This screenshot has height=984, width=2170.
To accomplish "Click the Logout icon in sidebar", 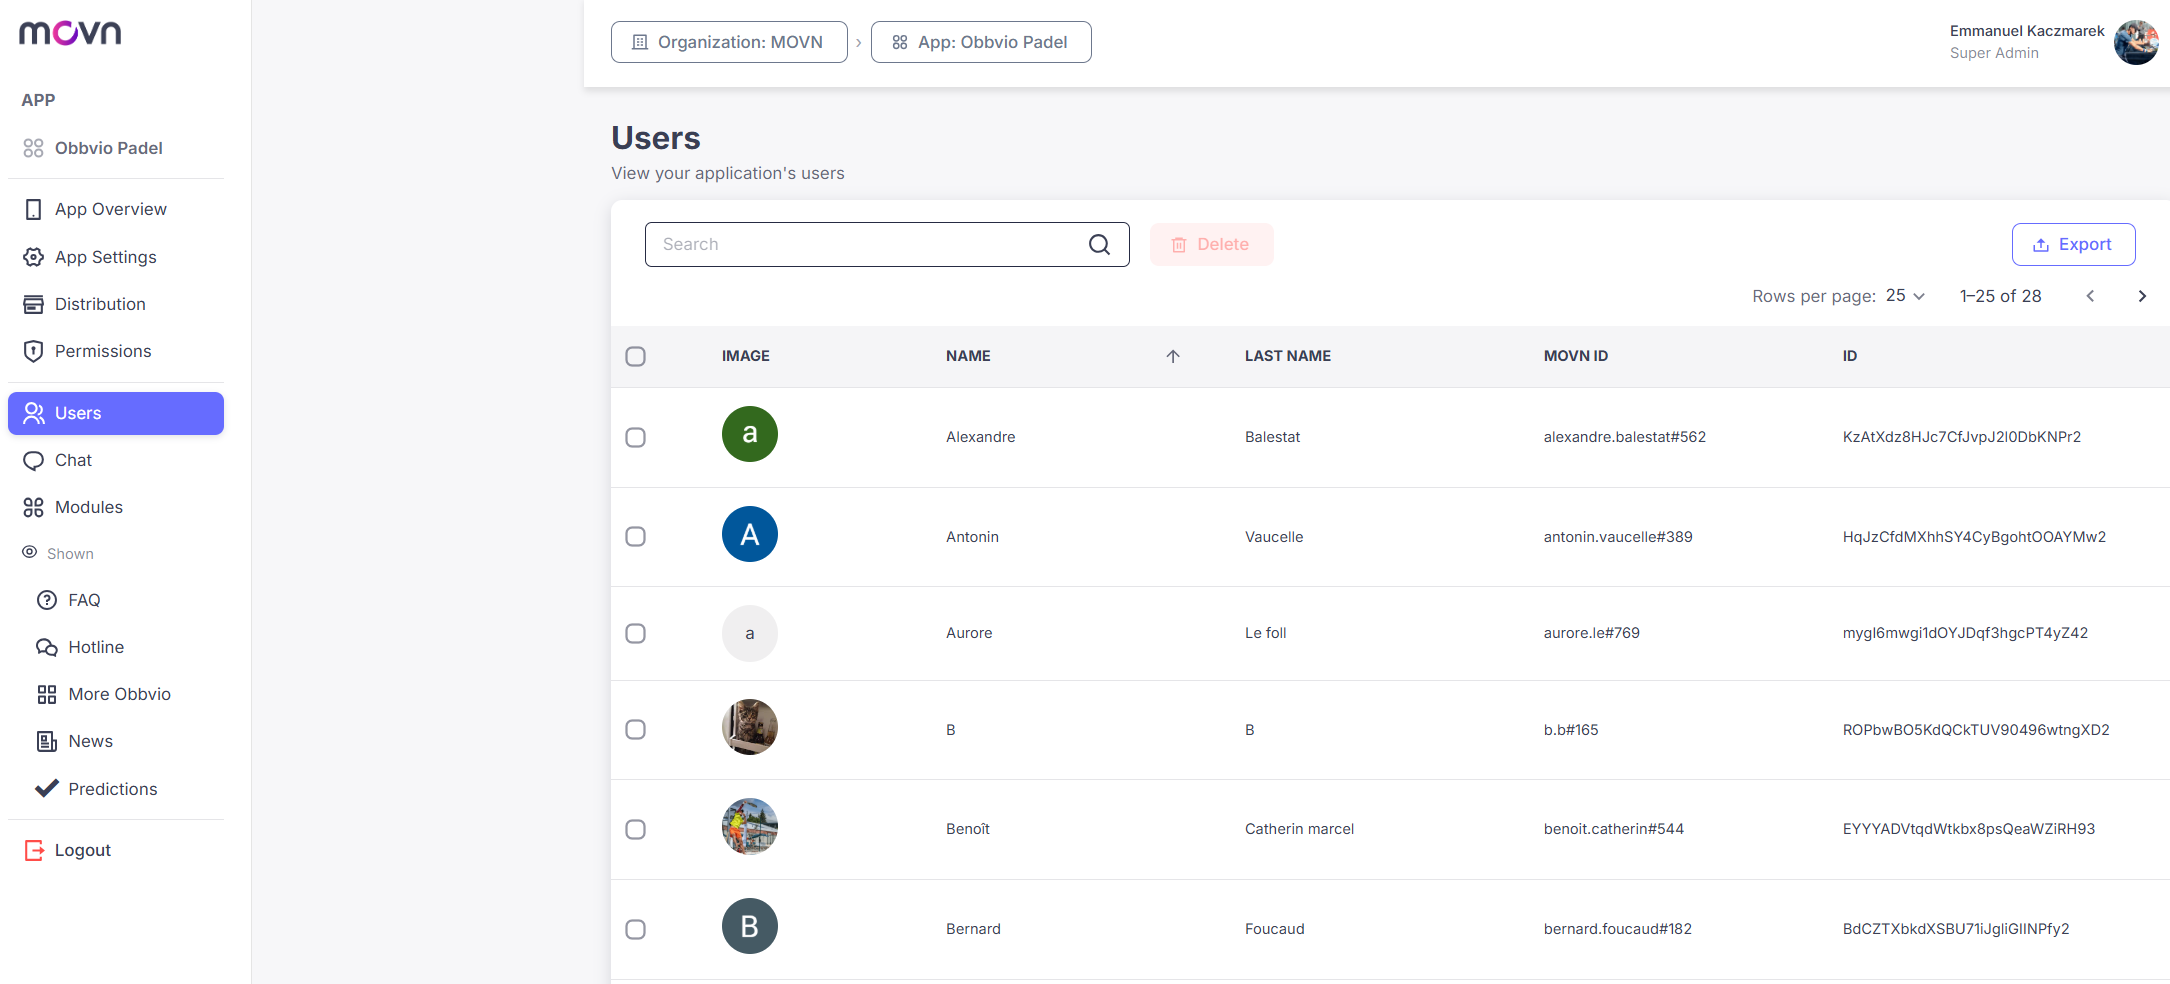I will point(34,850).
